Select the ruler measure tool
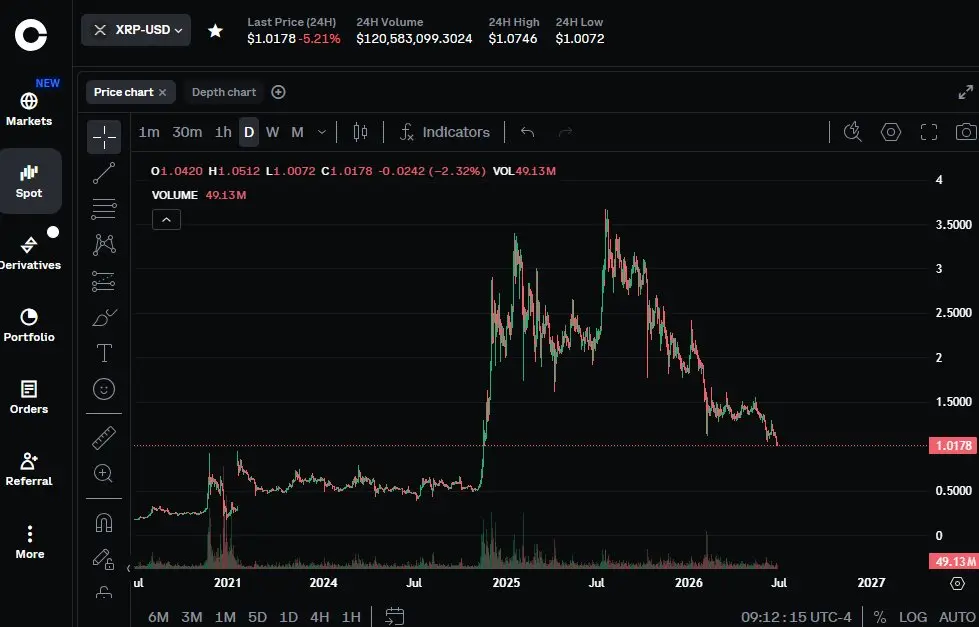Screen dimensions: 979x627 coord(104,438)
